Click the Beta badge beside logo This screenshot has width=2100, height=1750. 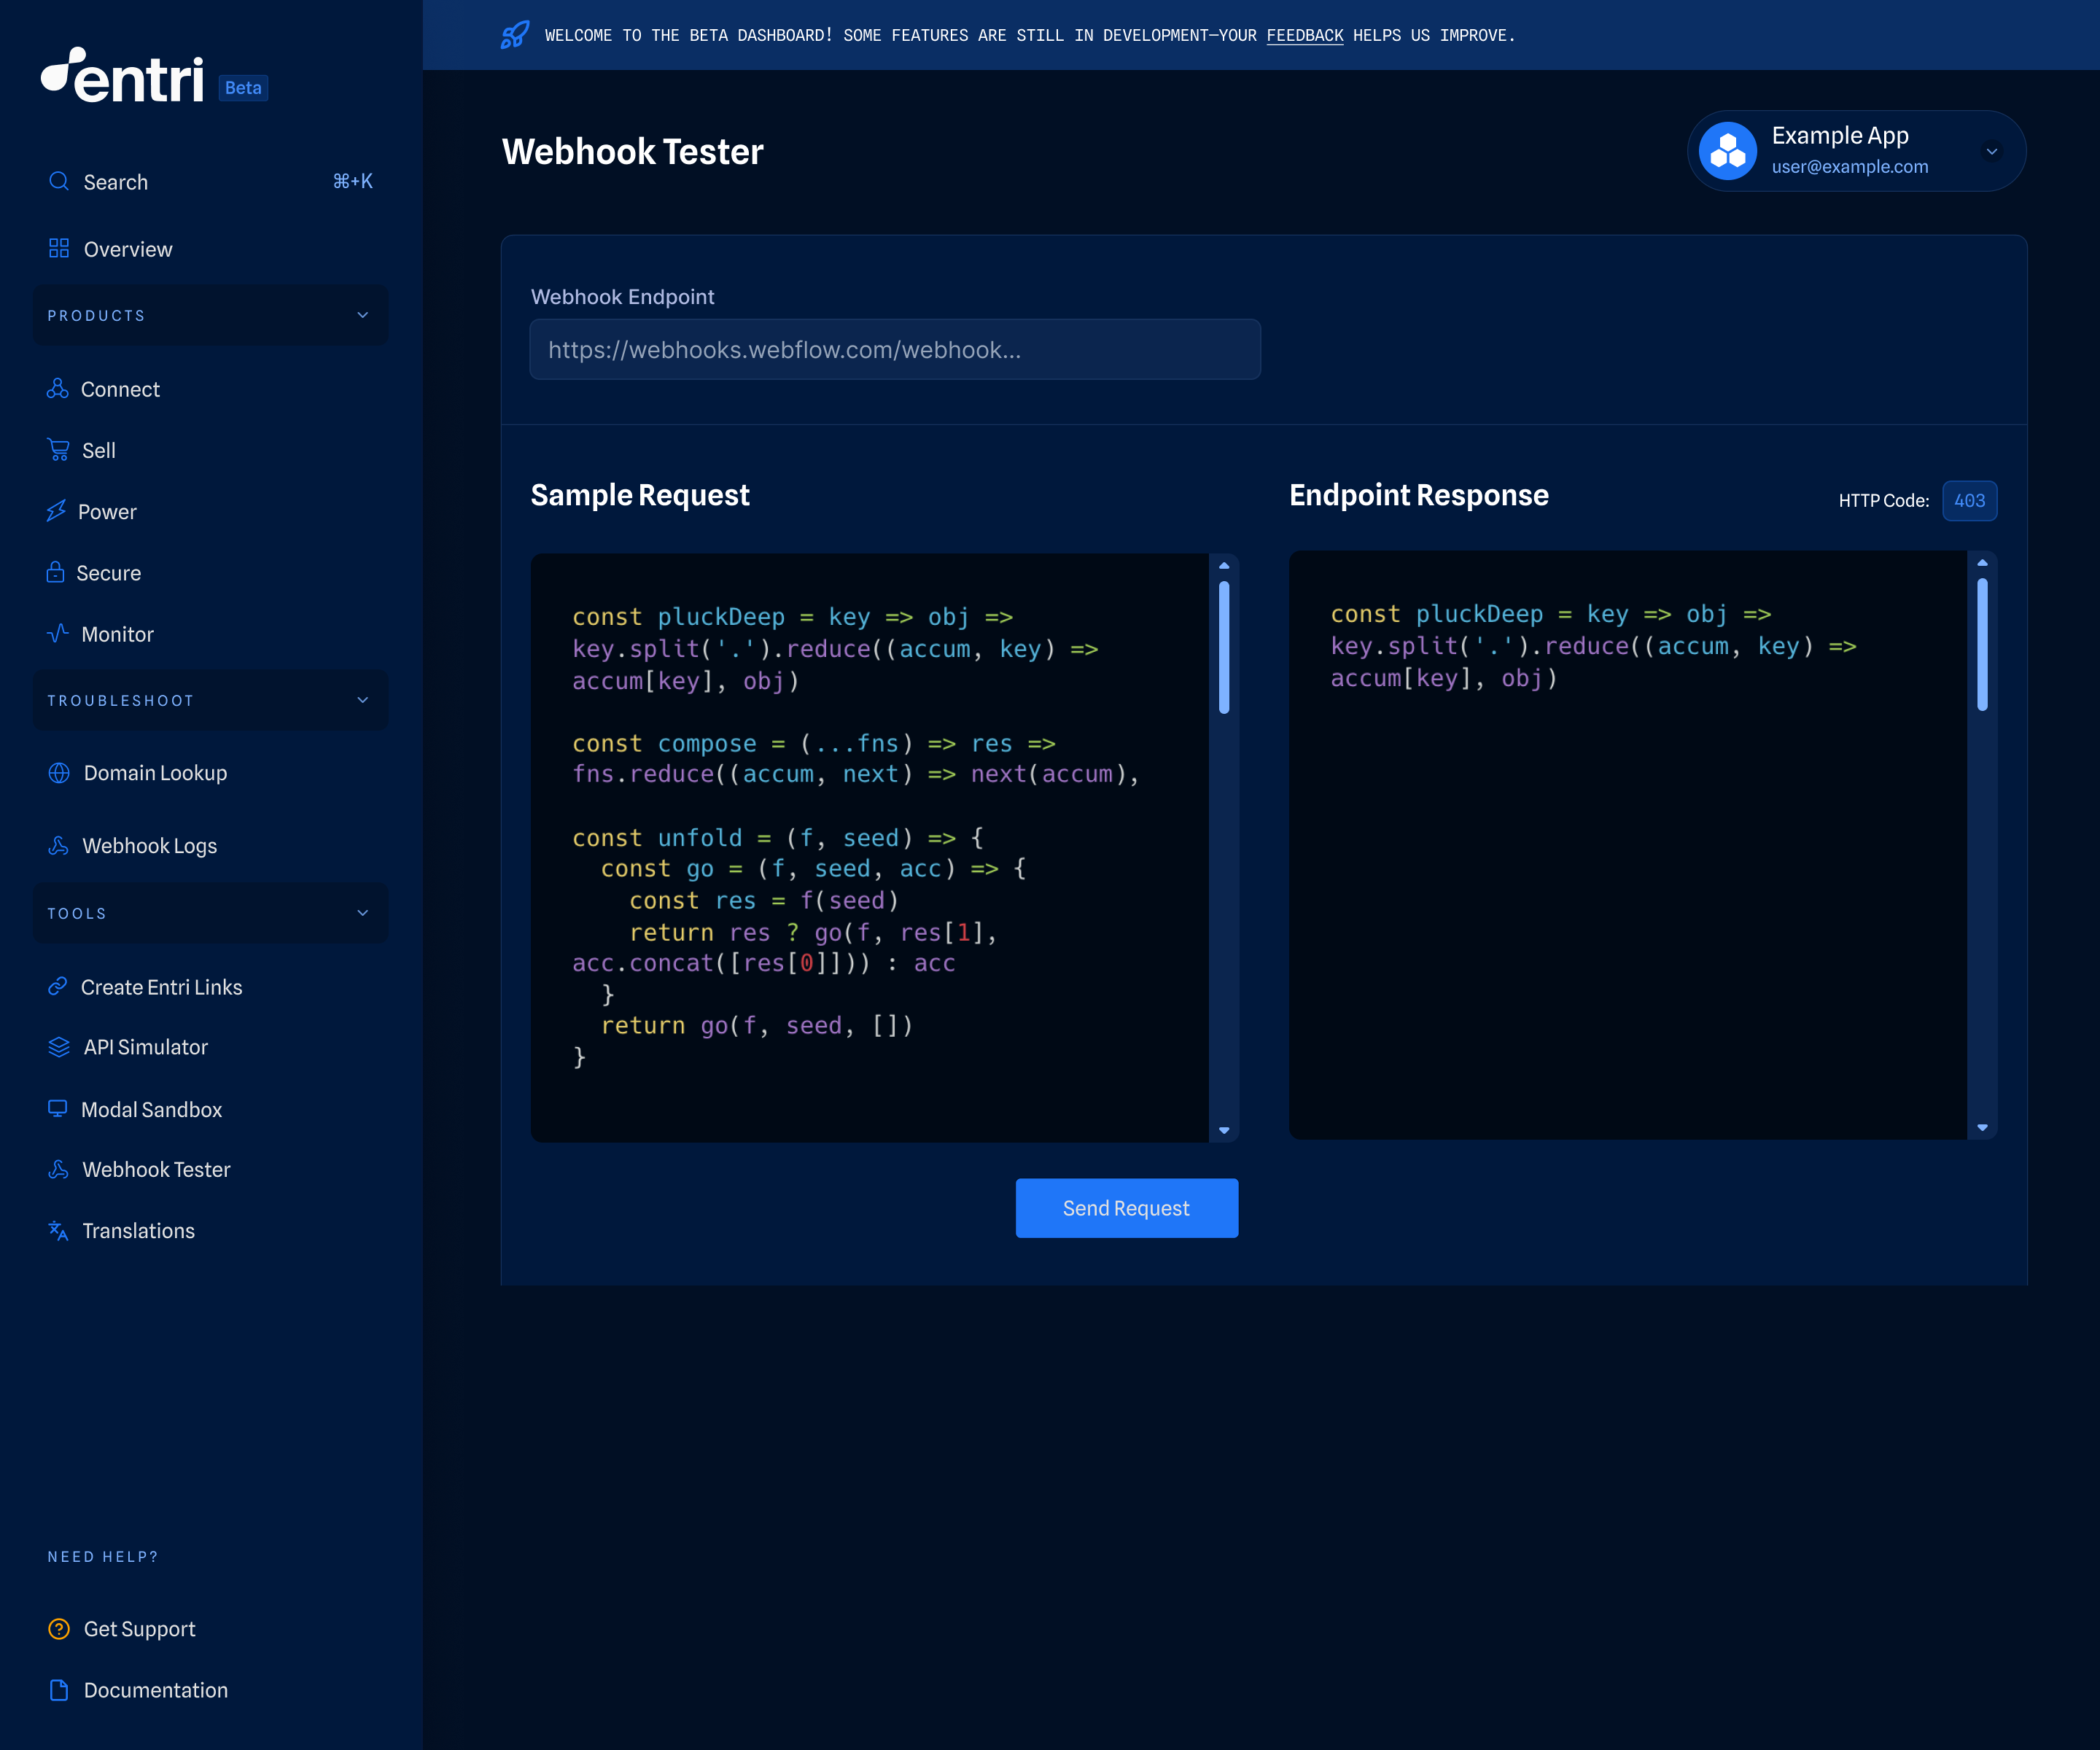243,88
